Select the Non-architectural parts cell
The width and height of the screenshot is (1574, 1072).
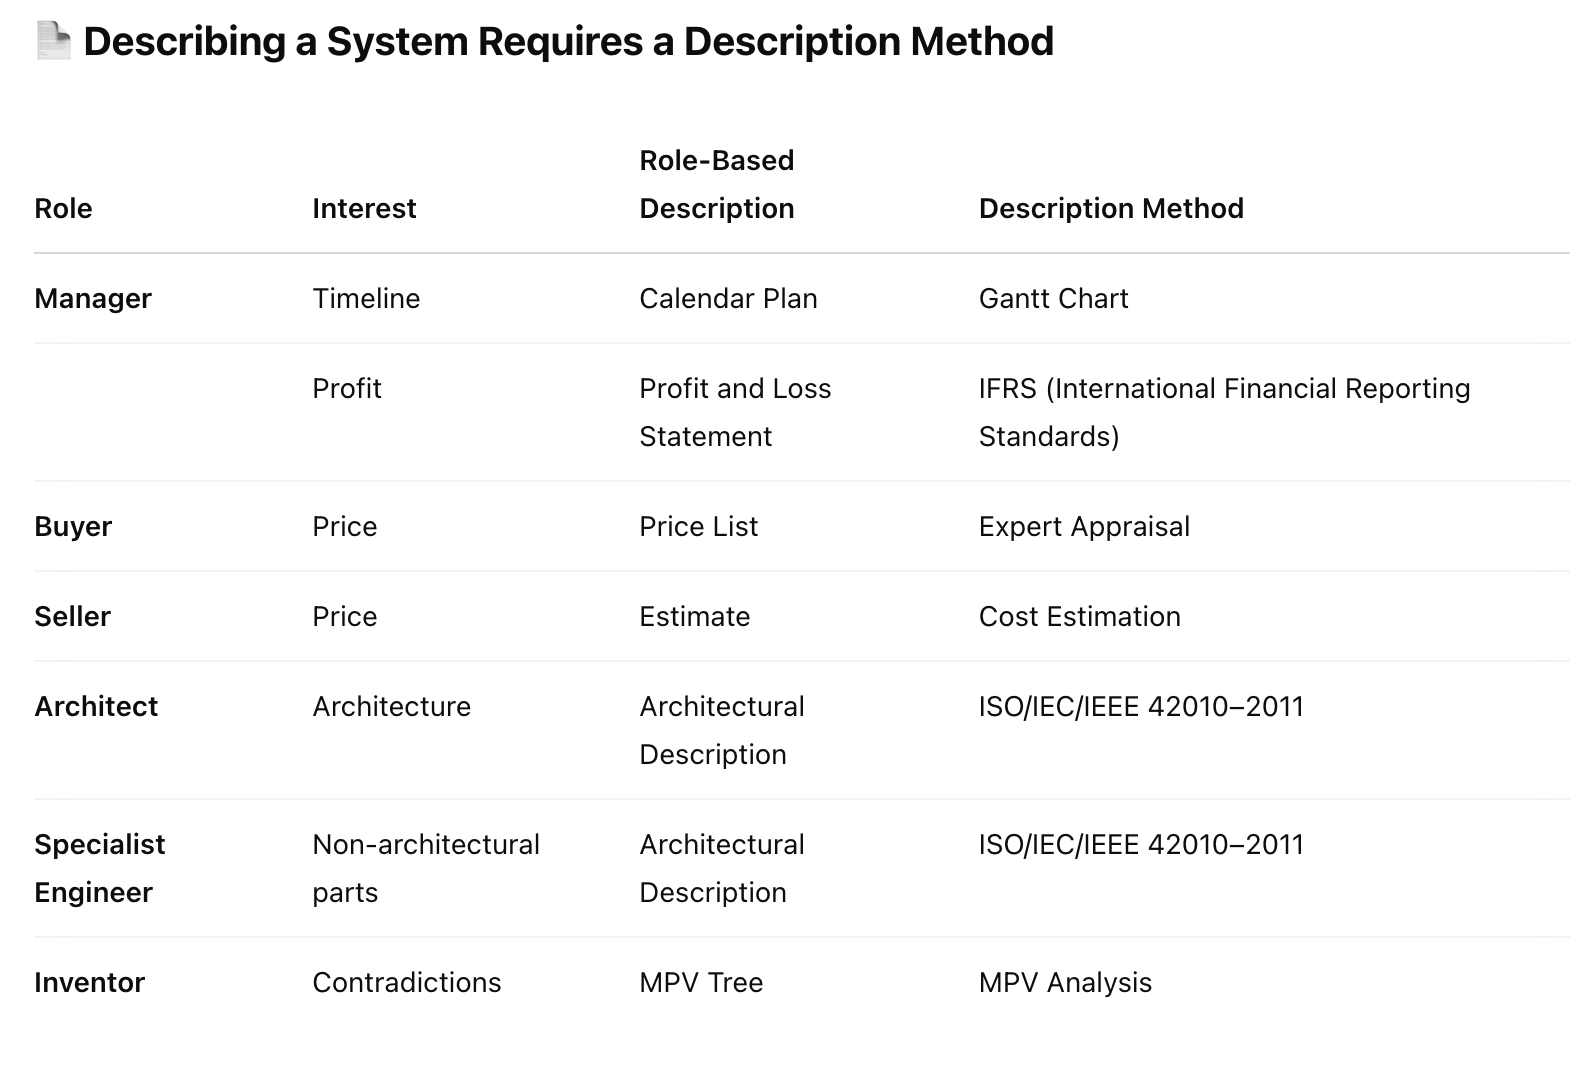click(425, 868)
